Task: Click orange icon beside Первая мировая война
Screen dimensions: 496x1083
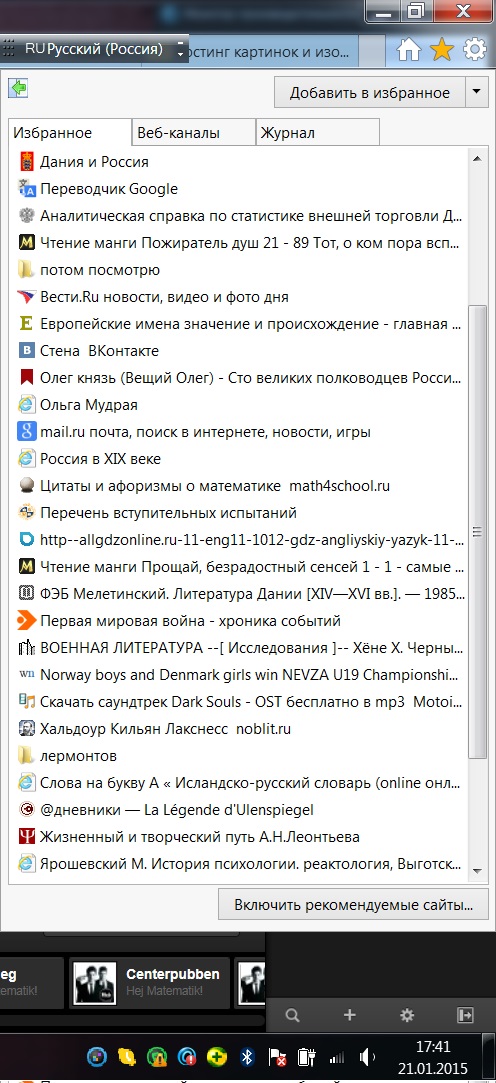Action: [26, 620]
